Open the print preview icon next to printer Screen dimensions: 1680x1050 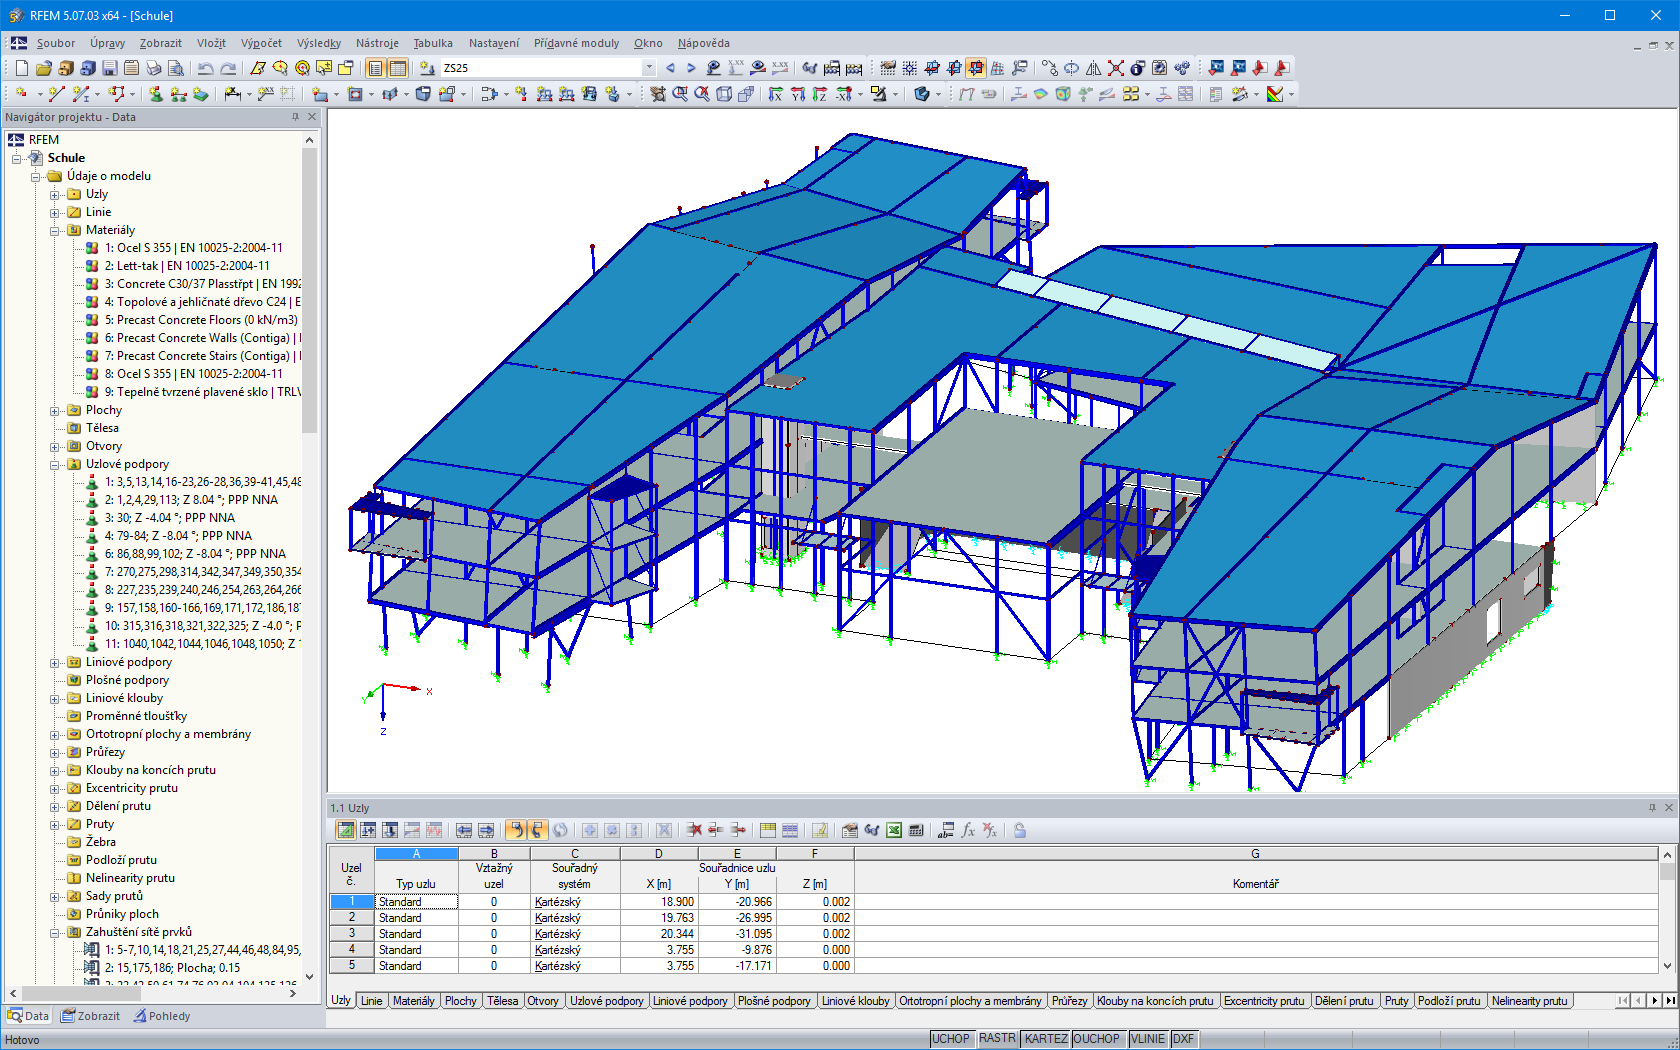[177, 68]
